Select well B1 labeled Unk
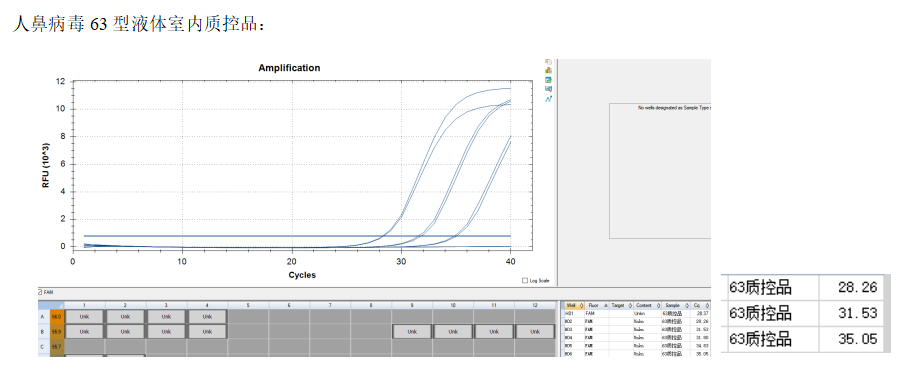The image size is (907, 369). tap(84, 332)
